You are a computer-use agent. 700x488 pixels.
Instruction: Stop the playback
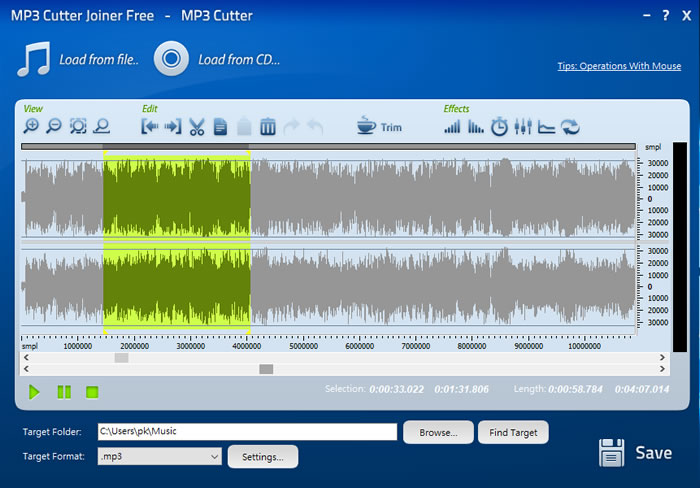[x=92, y=392]
